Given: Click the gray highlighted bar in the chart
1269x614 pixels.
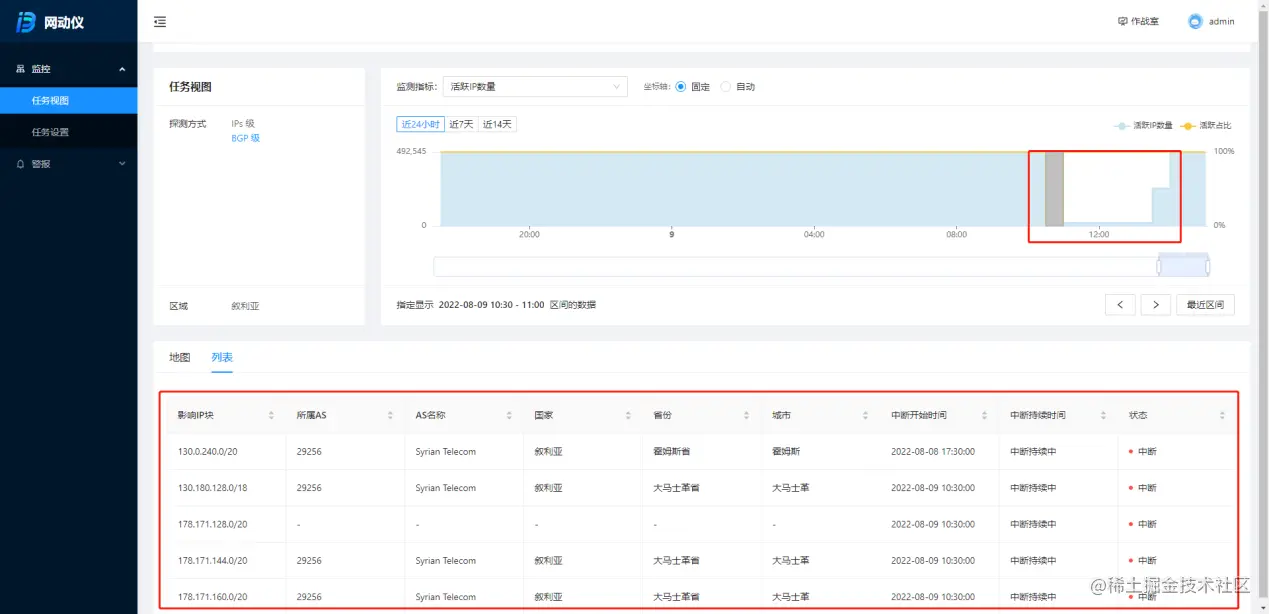Looking at the screenshot, I should pyautogui.click(x=1054, y=189).
